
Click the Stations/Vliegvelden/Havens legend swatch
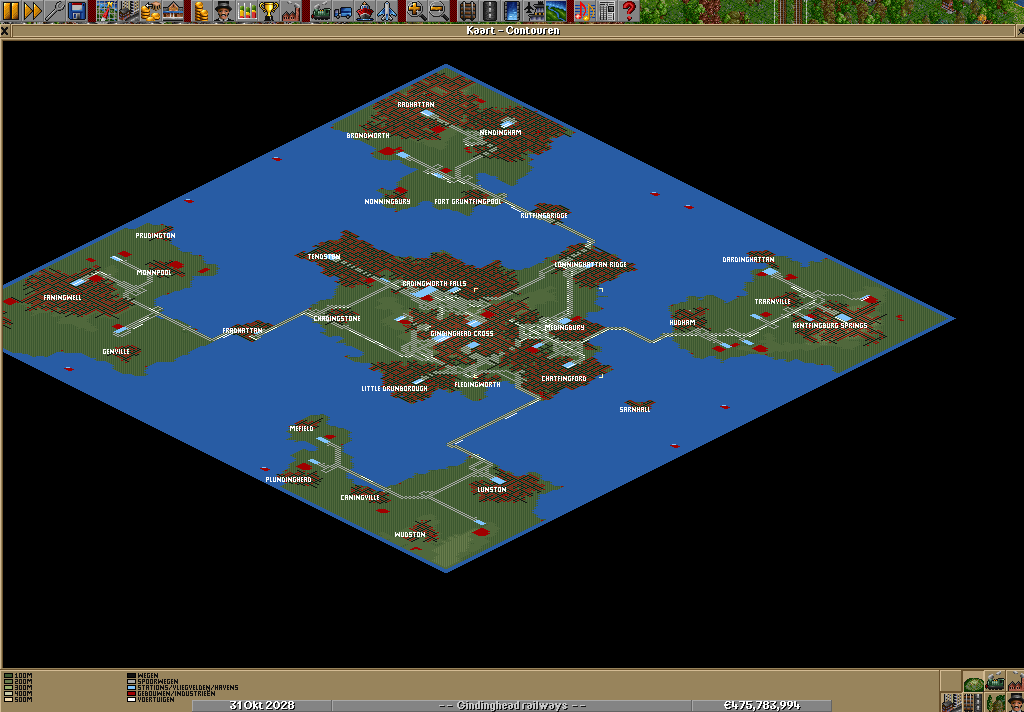(x=131, y=687)
